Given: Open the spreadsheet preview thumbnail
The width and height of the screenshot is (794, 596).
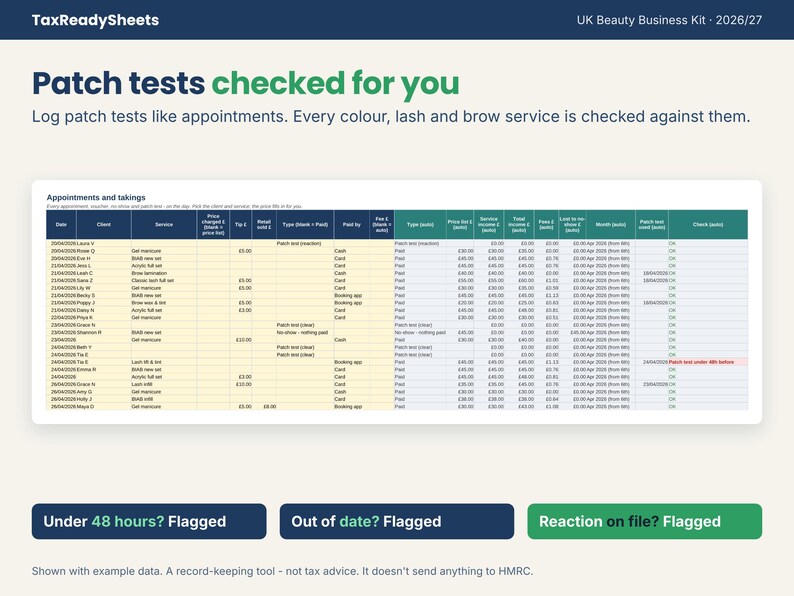Looking at the screenshot, I should (397, 302).
